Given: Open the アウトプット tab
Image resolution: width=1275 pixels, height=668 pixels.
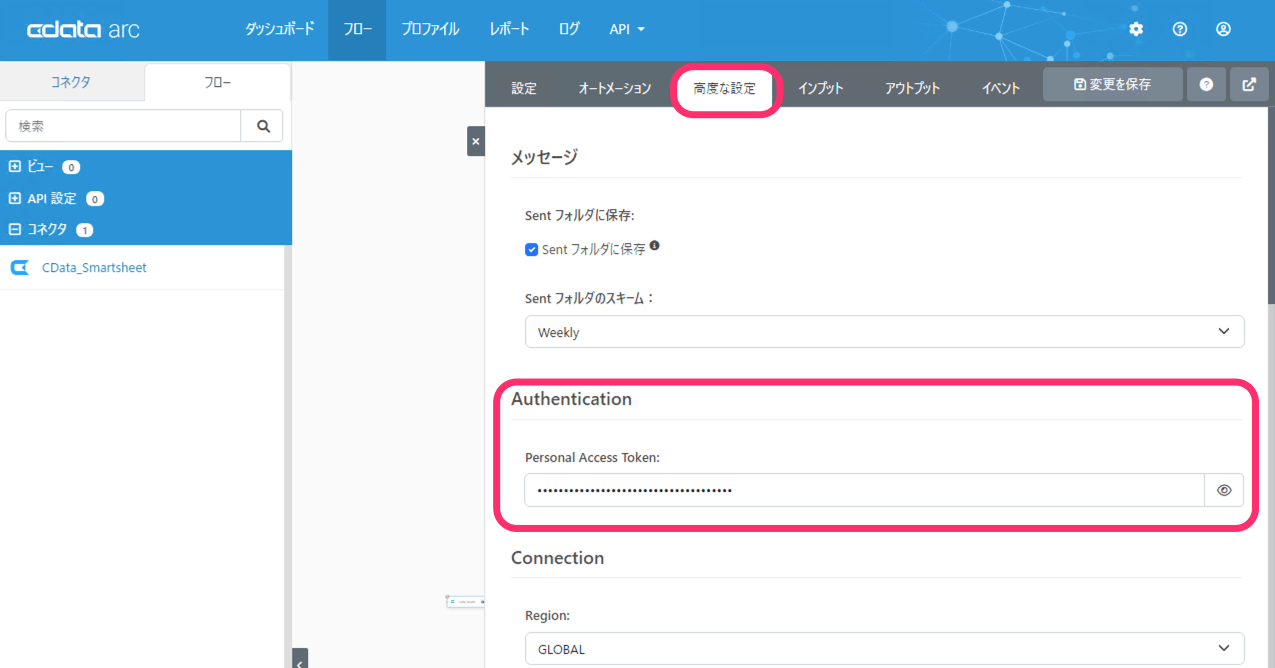Looking at the screenshot, I should [912, 88].
